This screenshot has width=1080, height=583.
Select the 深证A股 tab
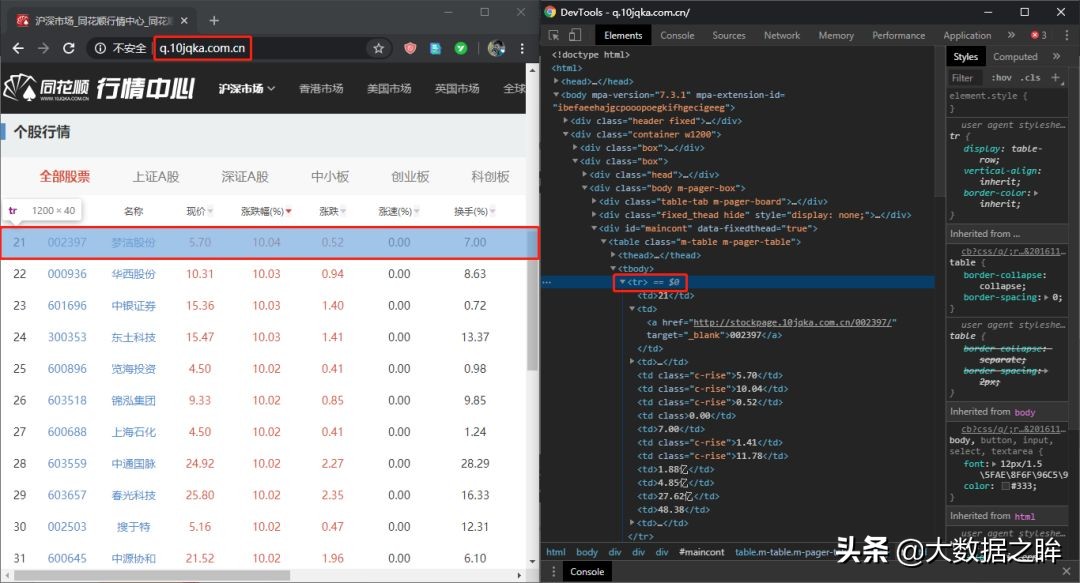point(245,177)
